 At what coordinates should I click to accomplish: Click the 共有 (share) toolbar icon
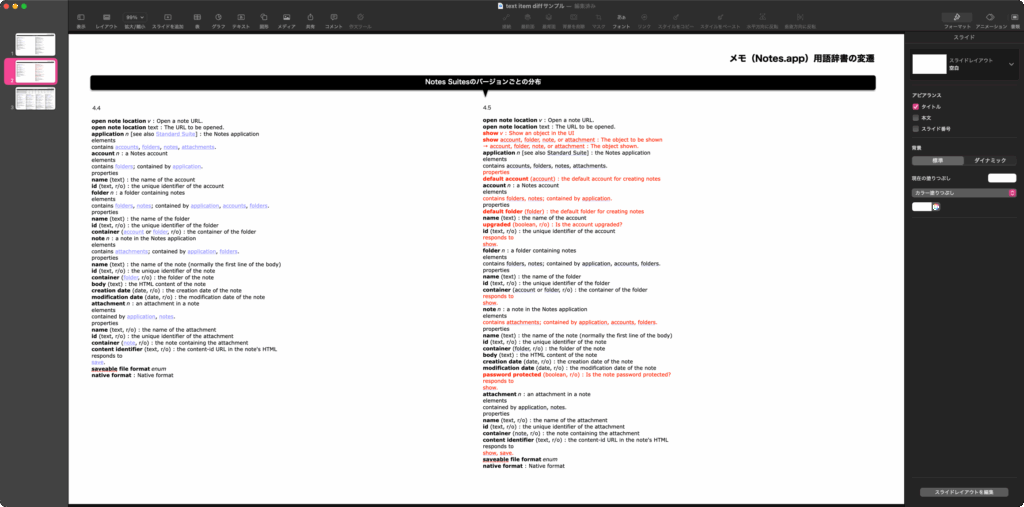point(310,18)
